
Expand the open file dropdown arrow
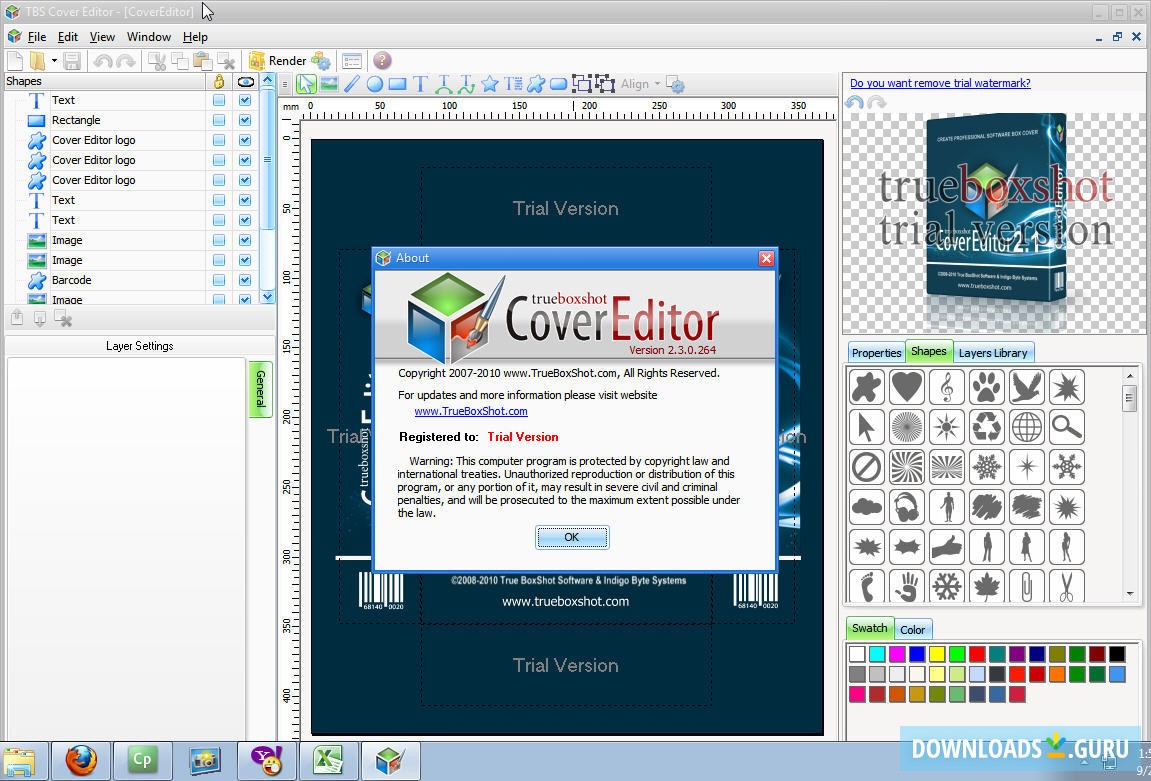tap(54, 61)
